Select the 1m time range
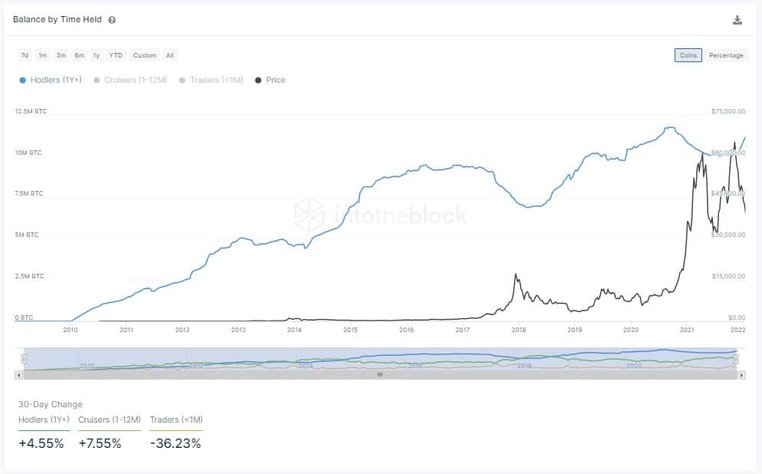 [43, 56]
